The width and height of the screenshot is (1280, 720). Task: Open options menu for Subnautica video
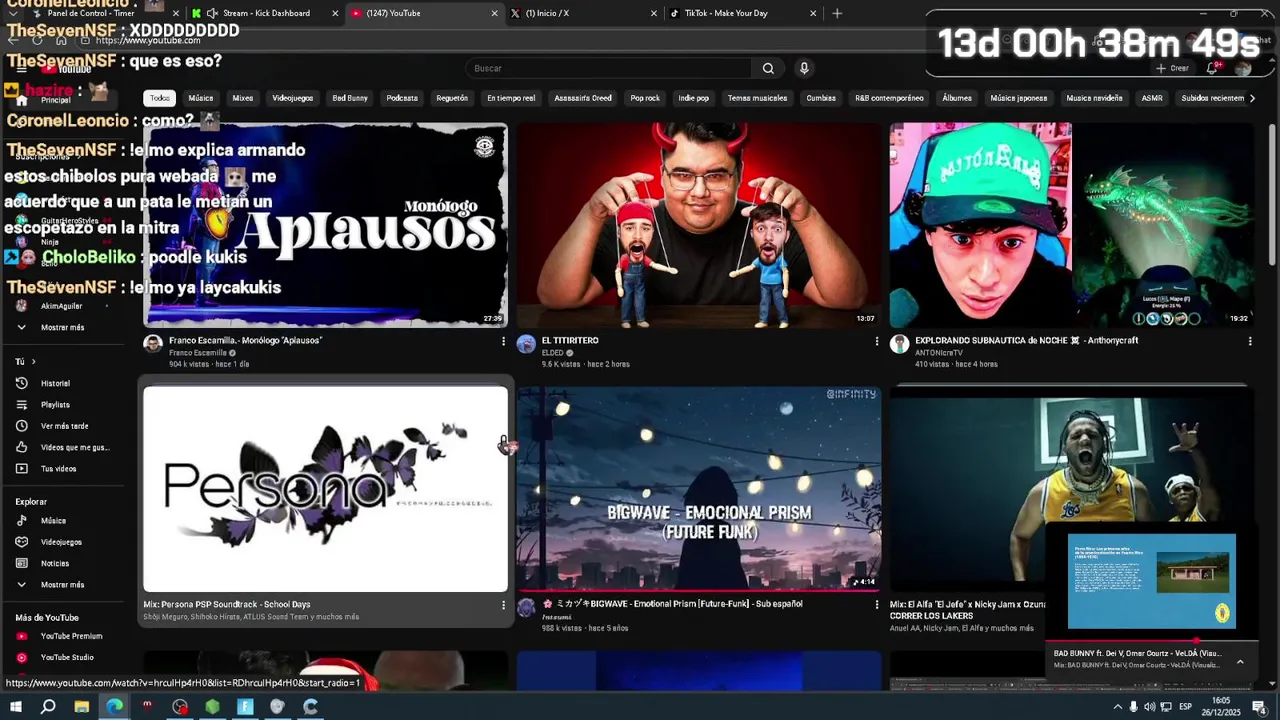coord(1250,341)
